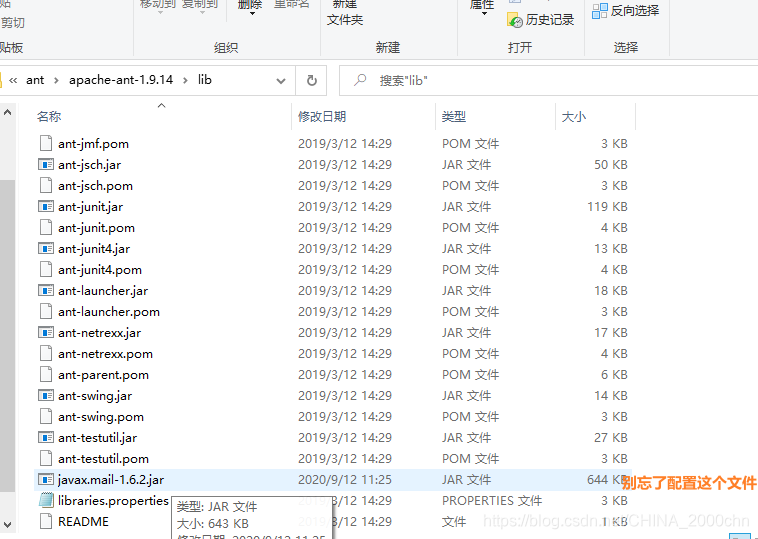Expand the chevron after ant in the path
758x539 pixels.
56,81
